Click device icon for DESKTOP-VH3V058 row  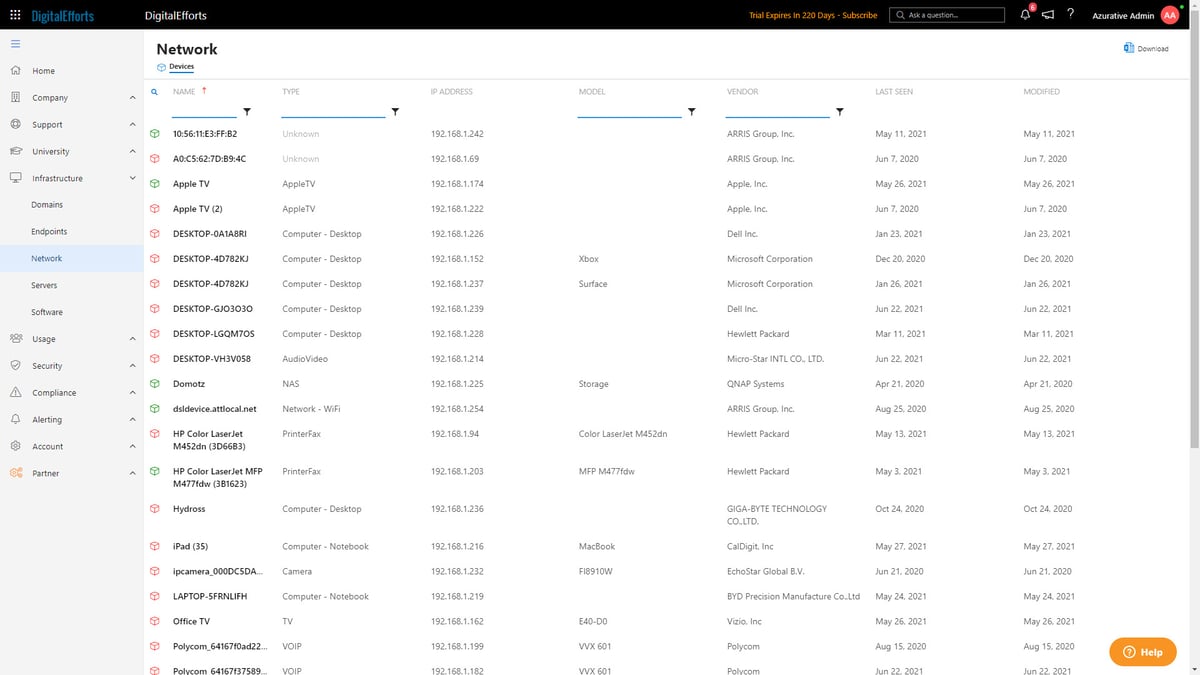[x=155, y=359]
